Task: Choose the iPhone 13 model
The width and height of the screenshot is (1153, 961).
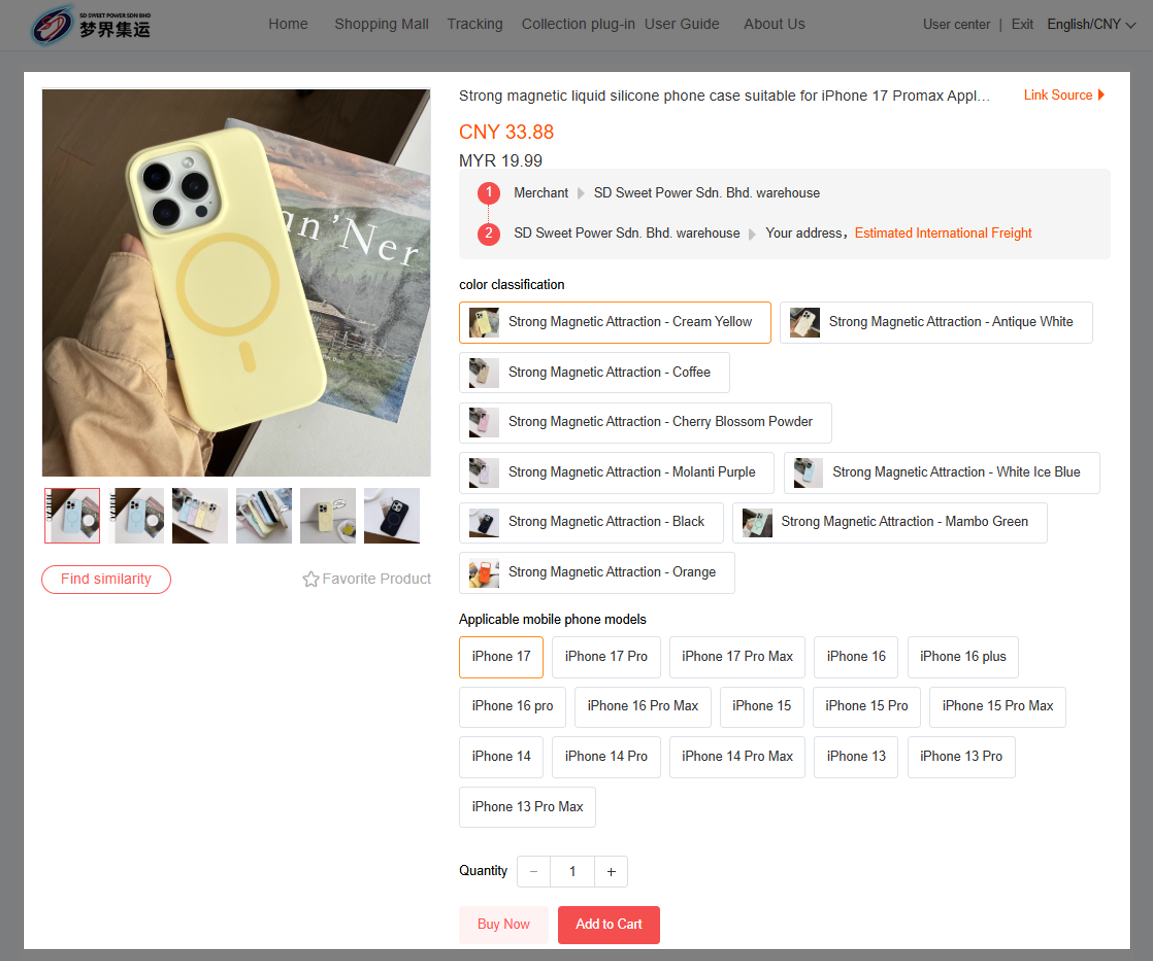Action: coord(856,757)
